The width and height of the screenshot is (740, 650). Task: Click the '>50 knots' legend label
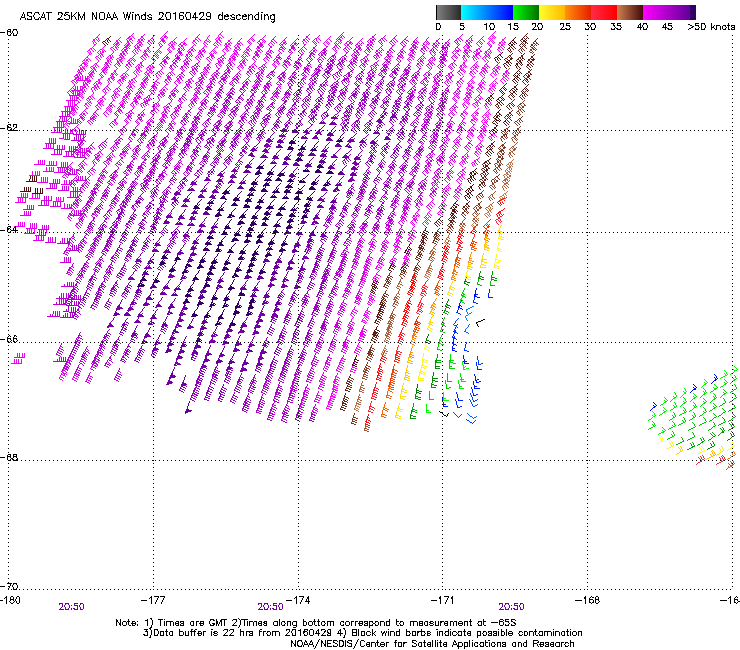711,27
